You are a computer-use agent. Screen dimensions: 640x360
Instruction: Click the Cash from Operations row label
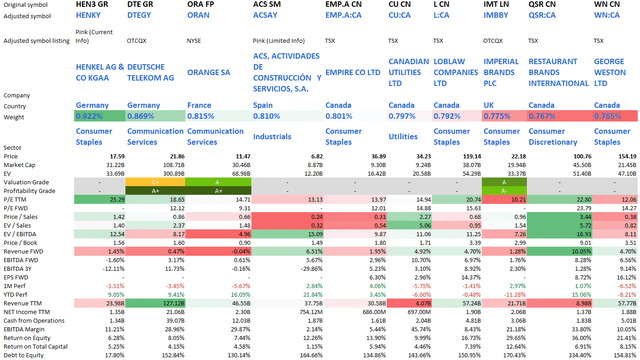point(34,320)
